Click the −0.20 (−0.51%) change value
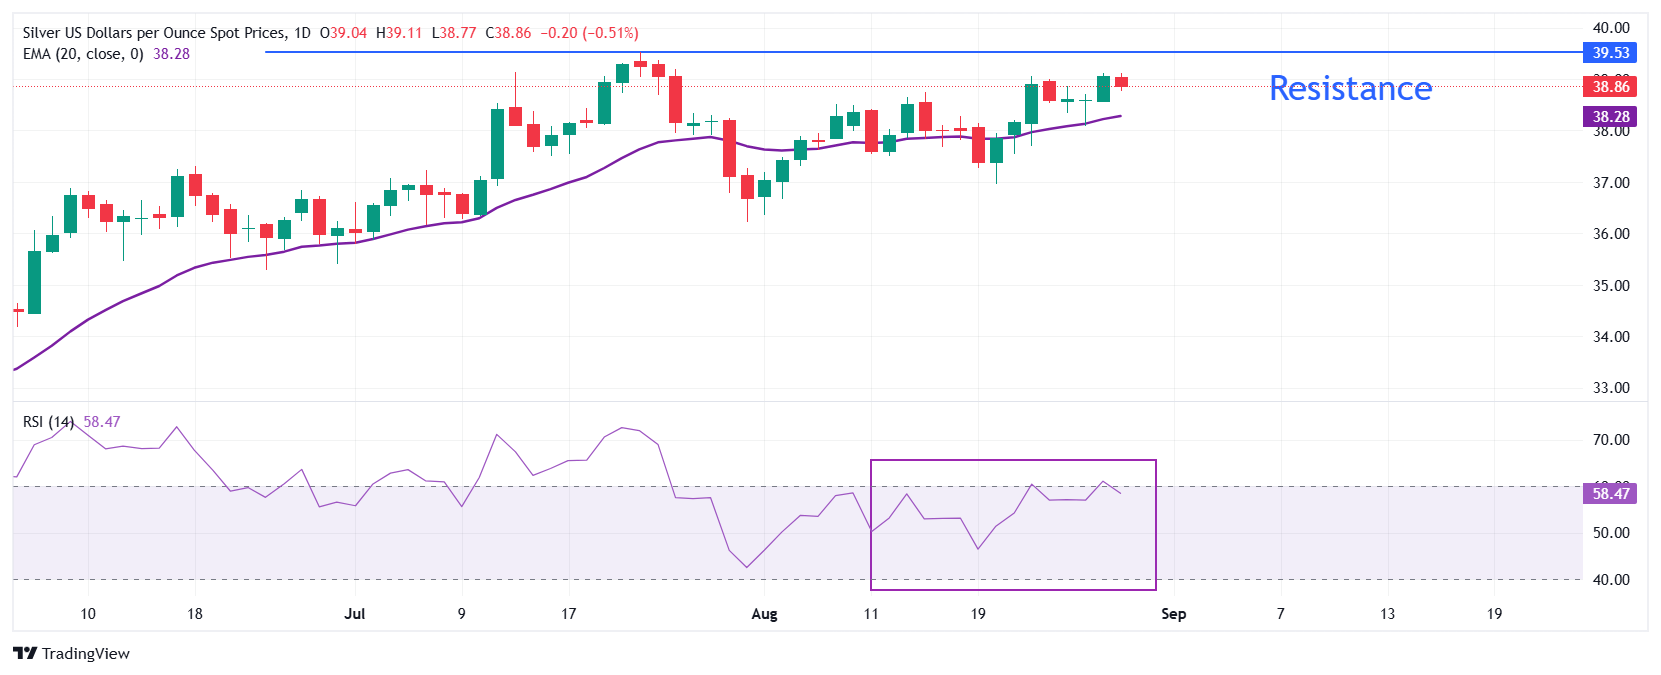The image size is (1661, 675). pyautogui.click(x=589, y=33)
